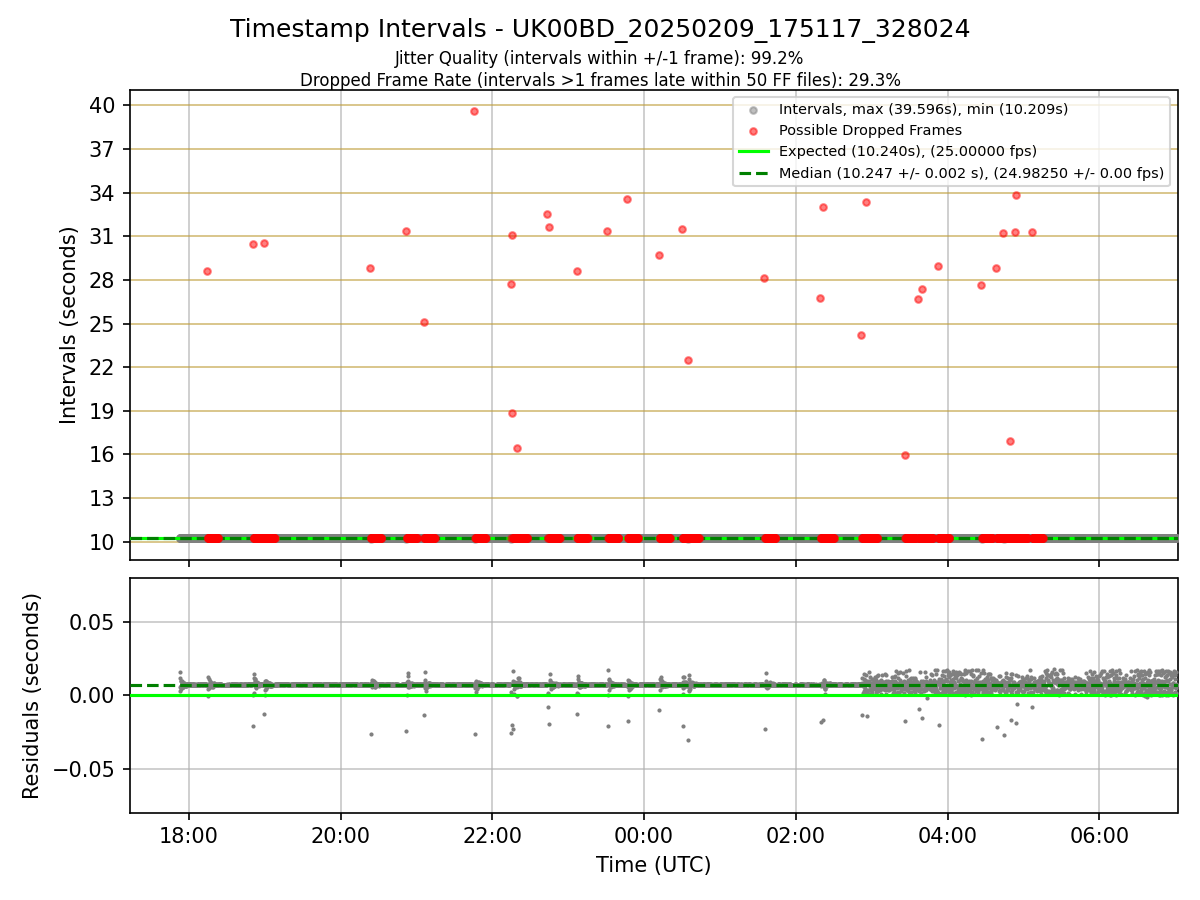
Task: Click the plot title with UK00BD_20250209_175117_328024
Action: [600, 29]
